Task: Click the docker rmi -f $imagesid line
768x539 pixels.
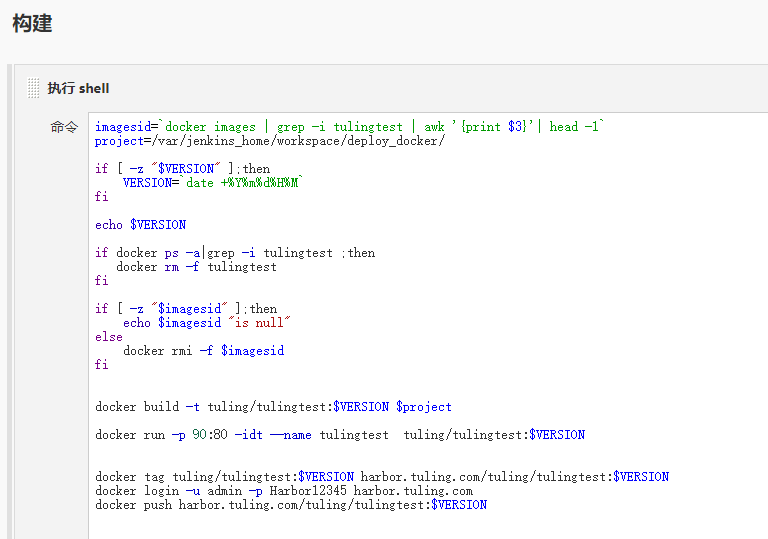Action: [203, 350]
